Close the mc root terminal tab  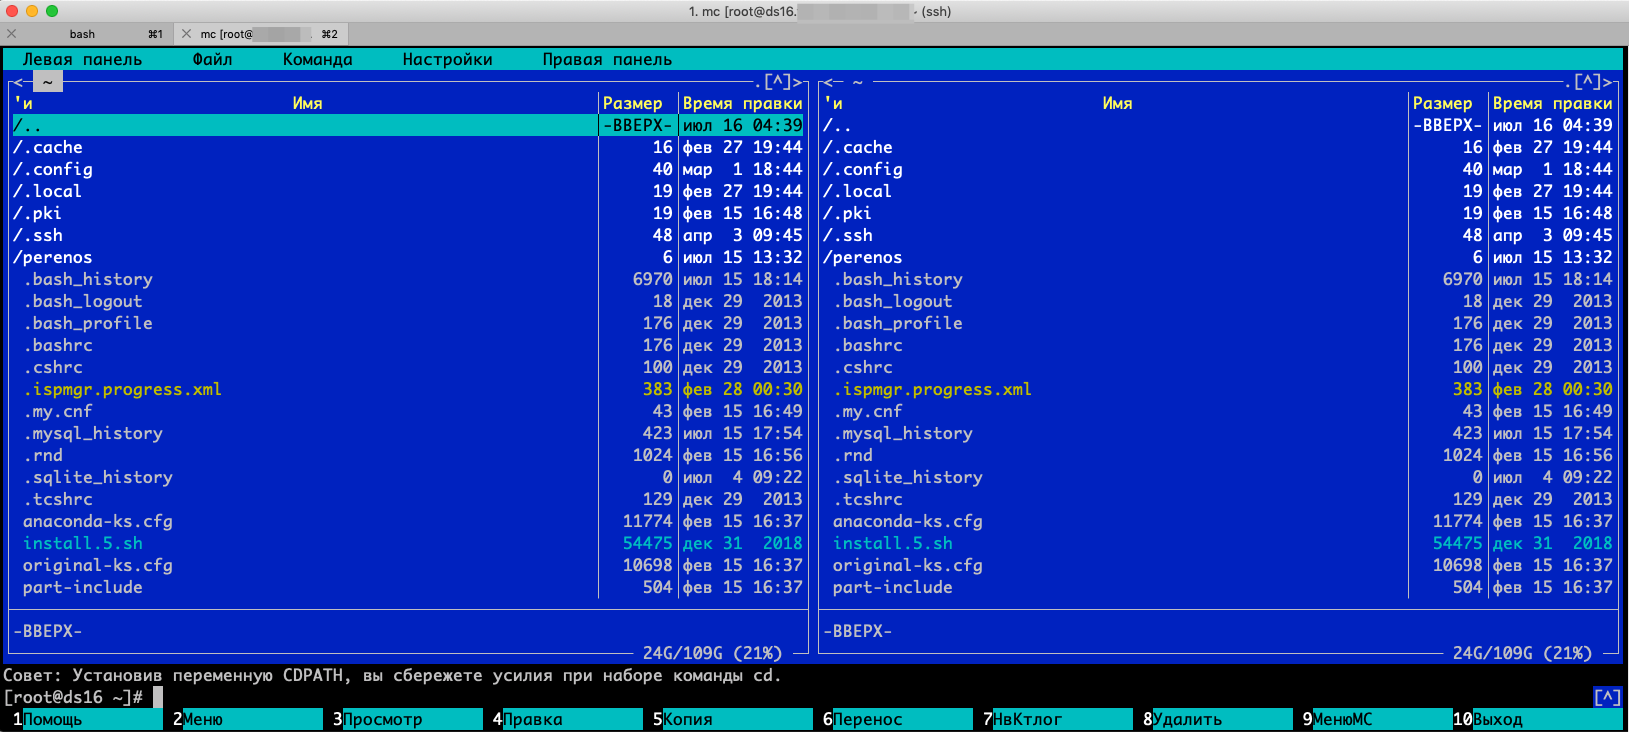[186, 34]
